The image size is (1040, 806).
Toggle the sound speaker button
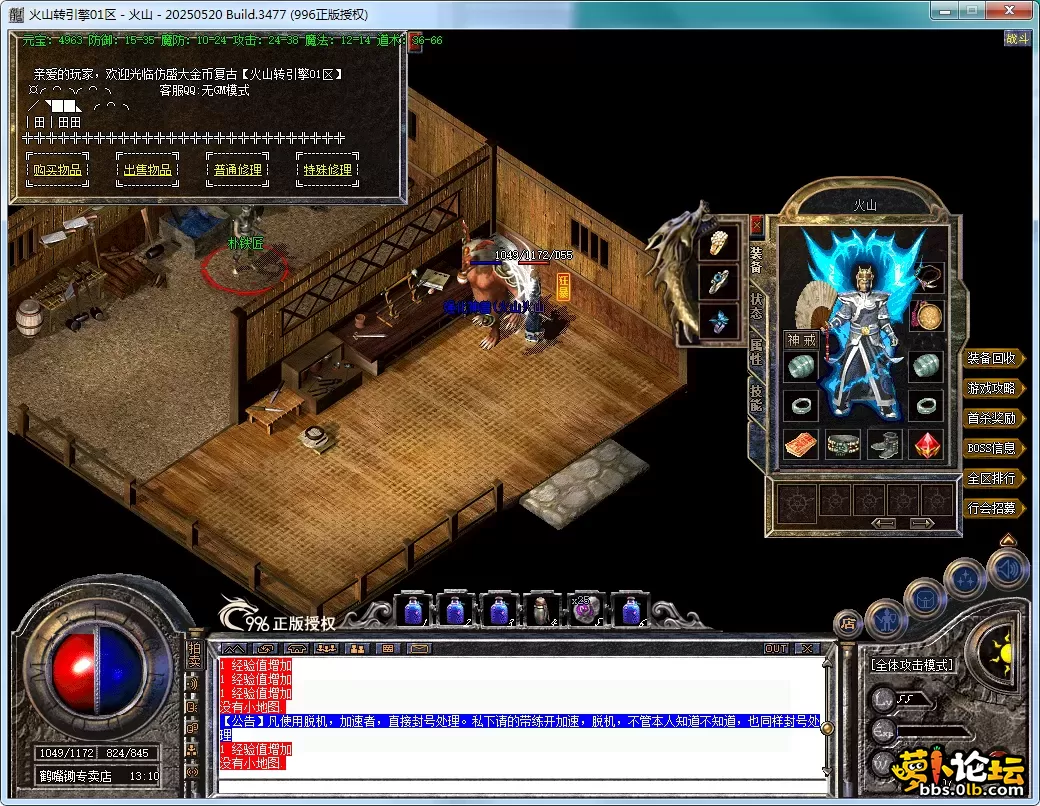tap(1006, 569)
